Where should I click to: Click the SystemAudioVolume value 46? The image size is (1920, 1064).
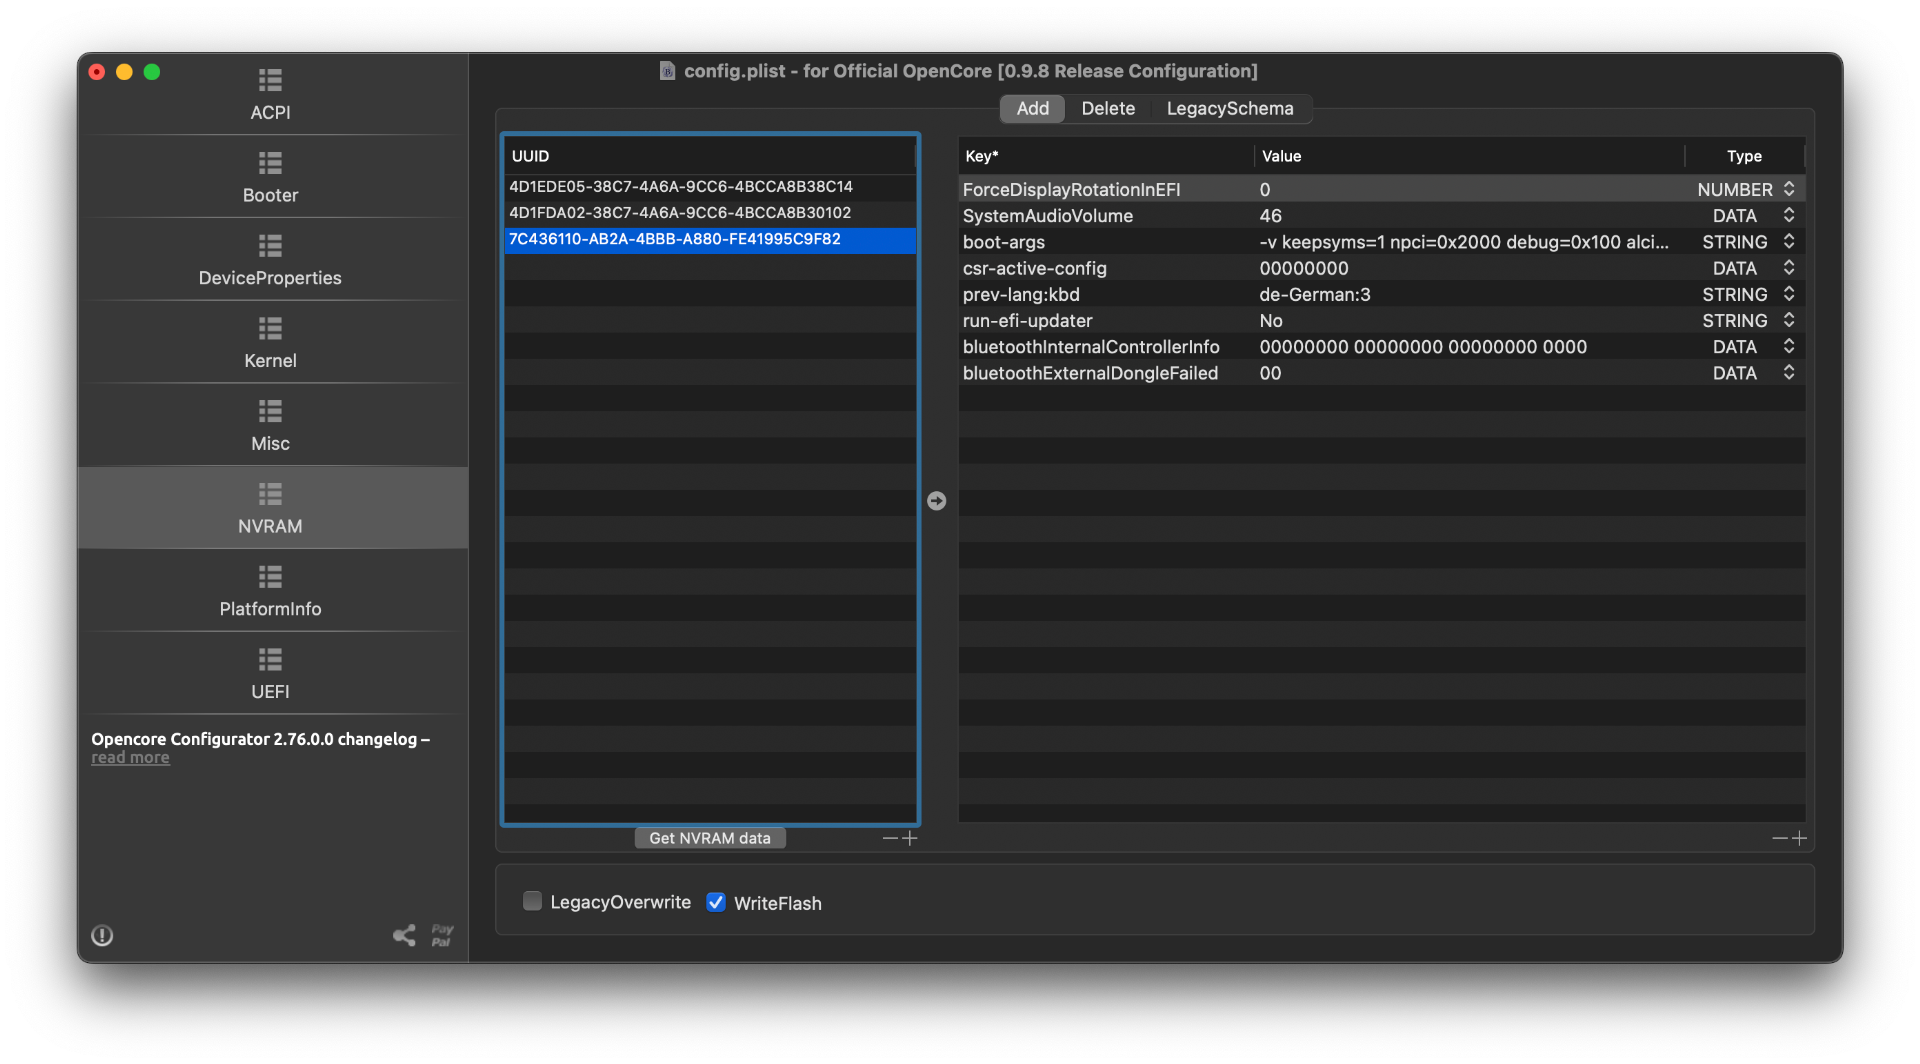click(x=1270, y=215)
